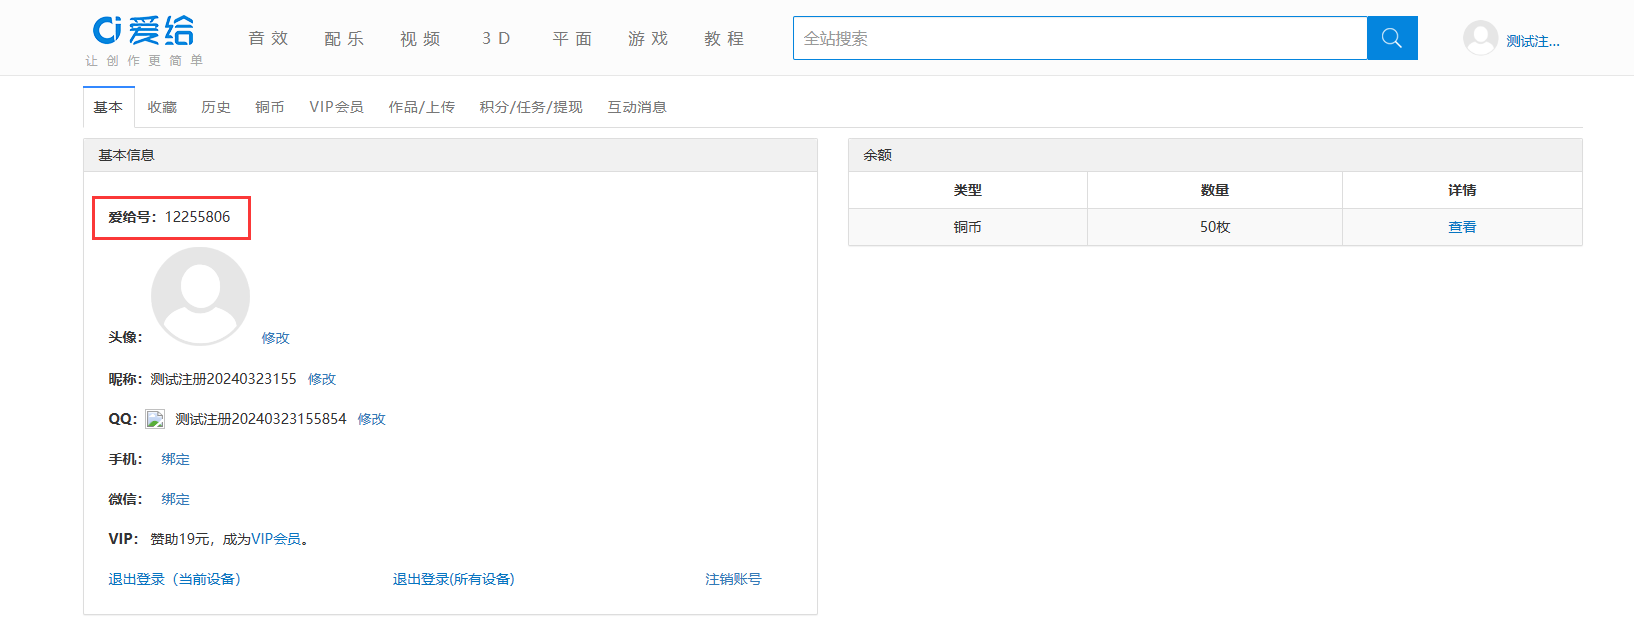Viewport: 1634px width, 635px height.
Task: Click the blue search magnifier button
Action: click(x=1392, y=38)
